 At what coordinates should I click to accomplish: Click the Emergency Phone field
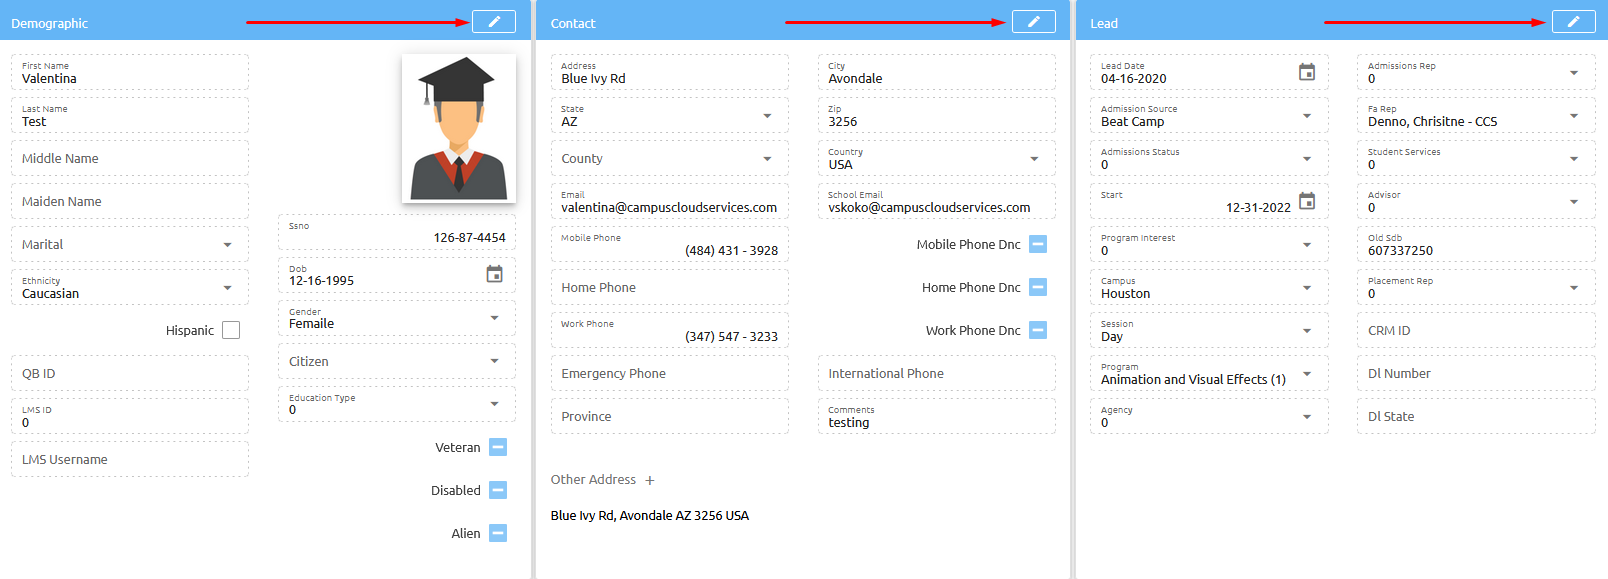coord(669,373)
